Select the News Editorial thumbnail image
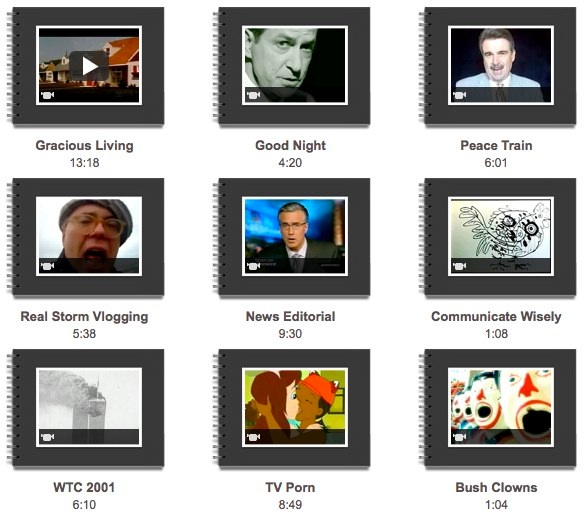The image size is (585, 517). click(295, 236)
